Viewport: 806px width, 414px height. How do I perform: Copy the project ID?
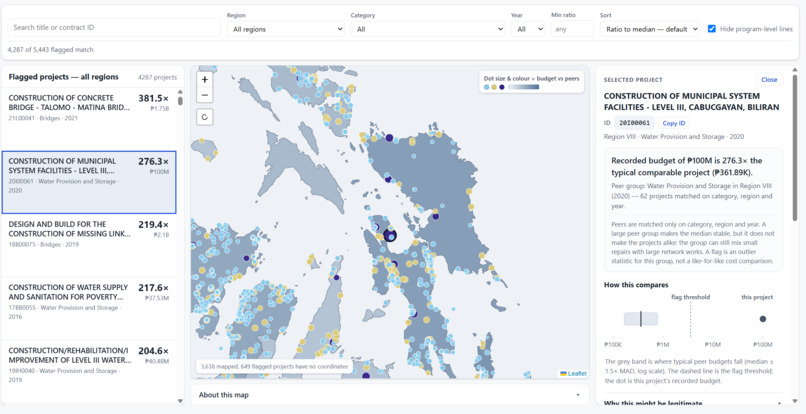[x=673, y=123]
